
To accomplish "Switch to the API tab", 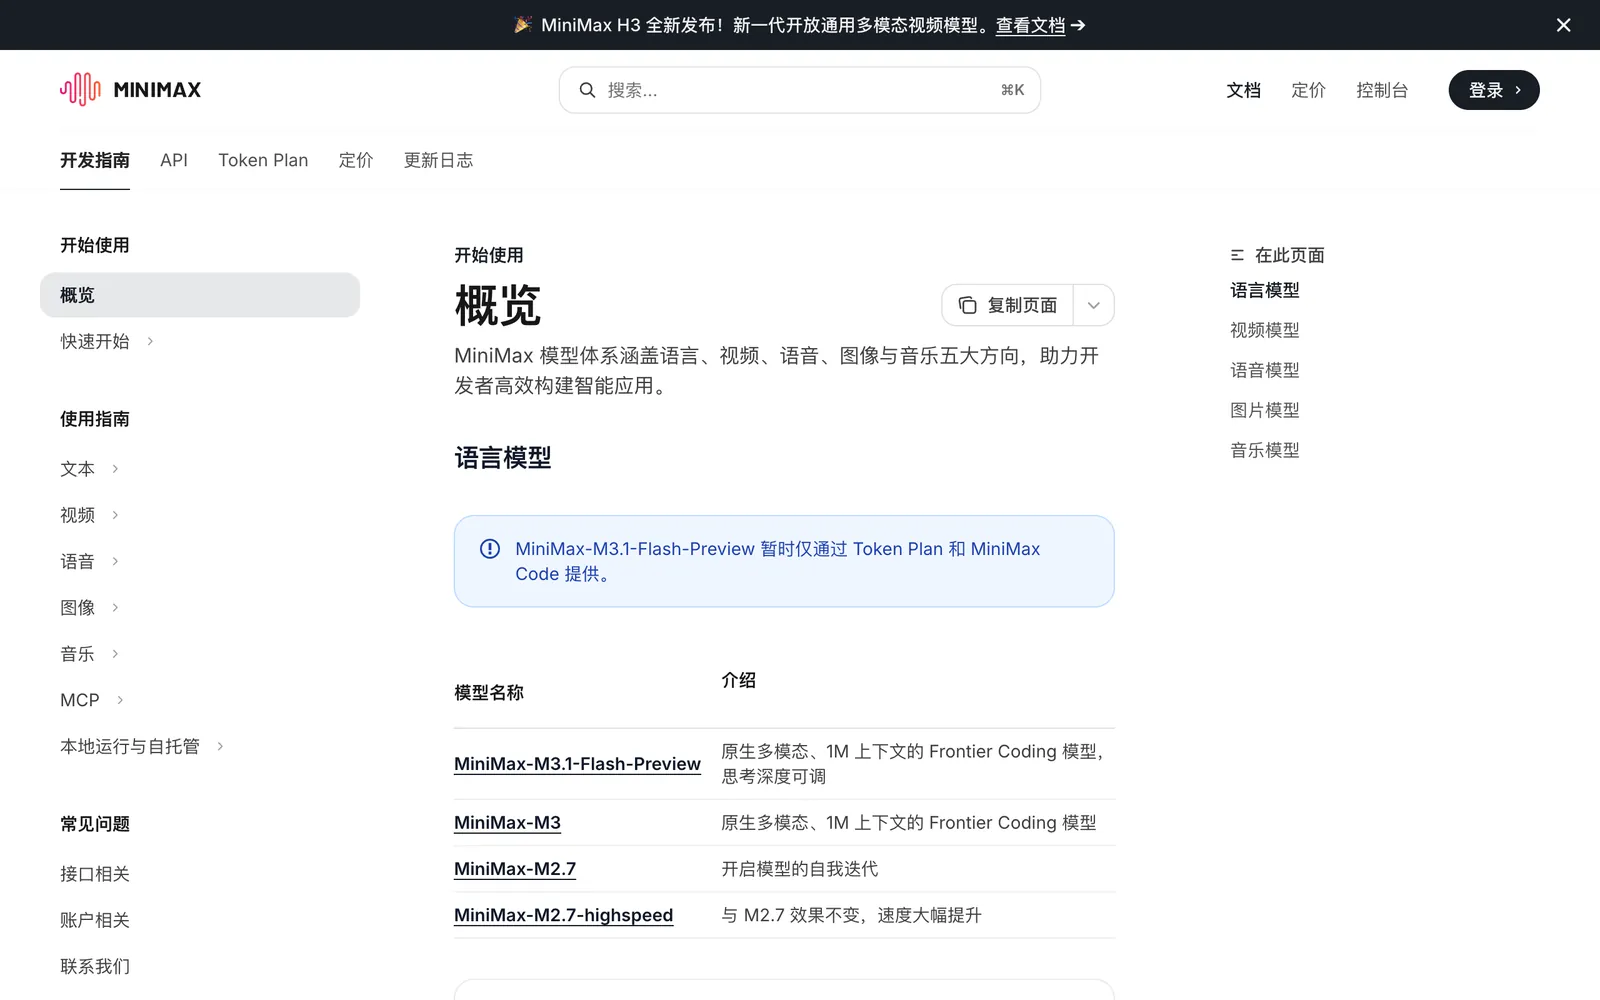I will [174, 160].
